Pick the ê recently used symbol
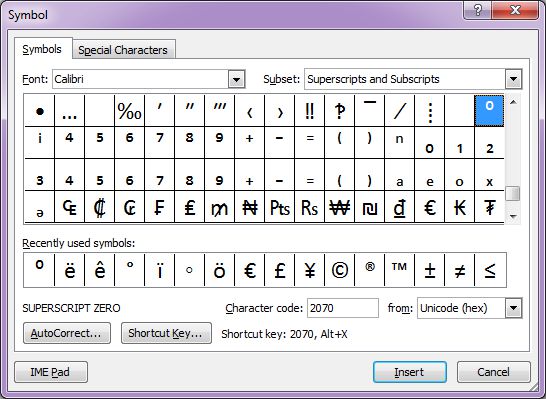 pyautogui.click(x=99, y=270)
